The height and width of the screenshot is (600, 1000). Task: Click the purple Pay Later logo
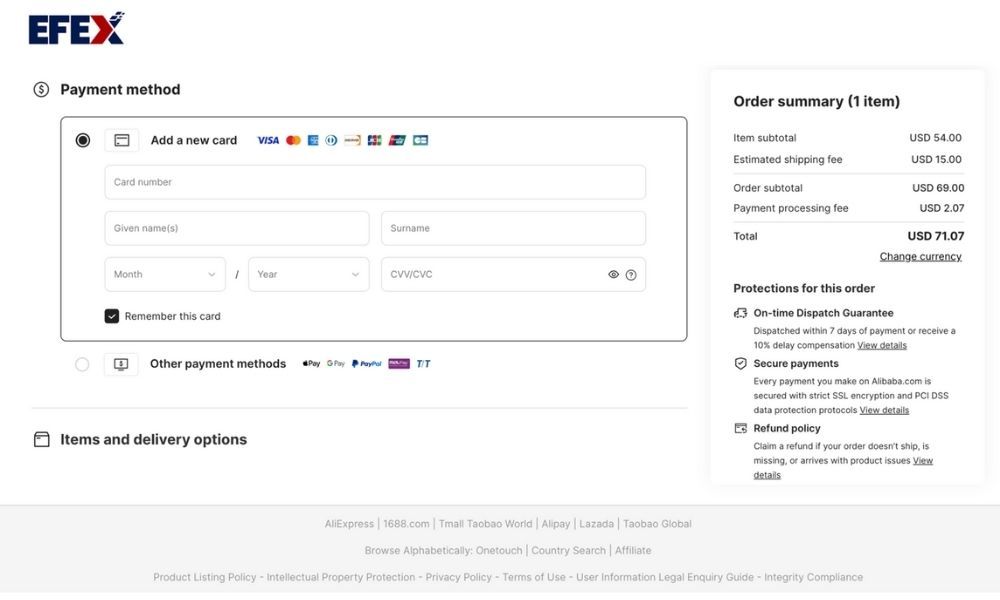pos(399,363)
